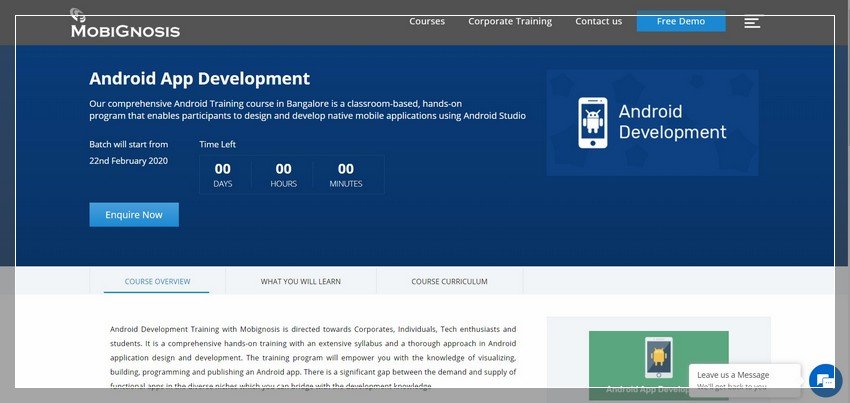
Task: Click the Batch will start from label
Action: point(128,144)
